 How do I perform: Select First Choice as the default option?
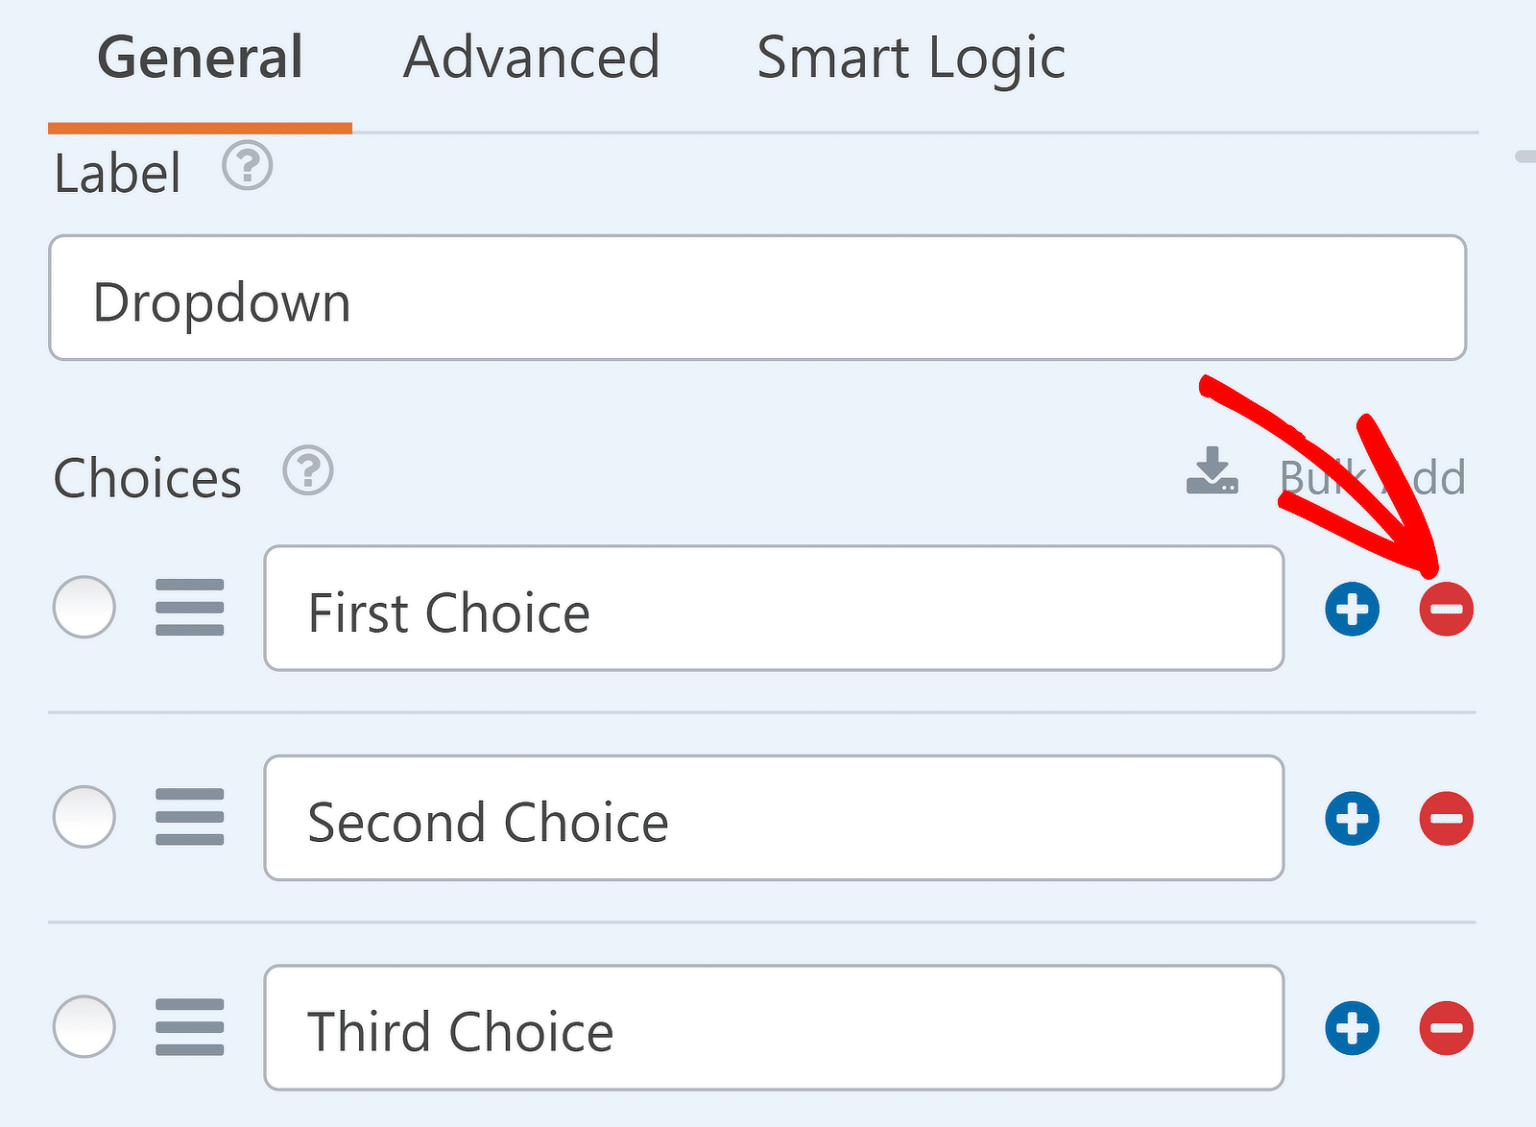[x=84, y=608]
